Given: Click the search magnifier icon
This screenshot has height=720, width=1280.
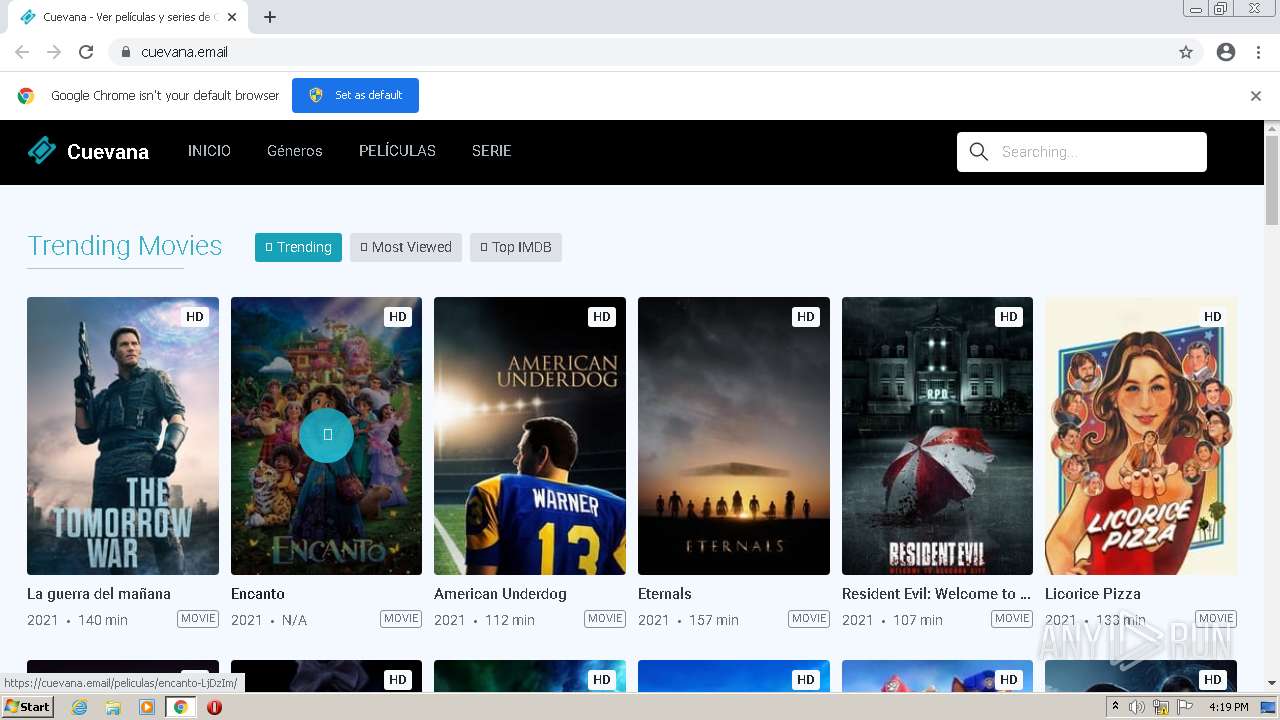Looking at the screenshot, I should (979, 152).
